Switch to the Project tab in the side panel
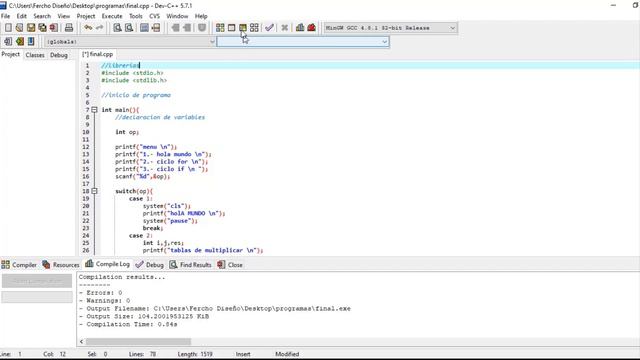Screen dimensions: 640x360 click(x=11, y=54)
